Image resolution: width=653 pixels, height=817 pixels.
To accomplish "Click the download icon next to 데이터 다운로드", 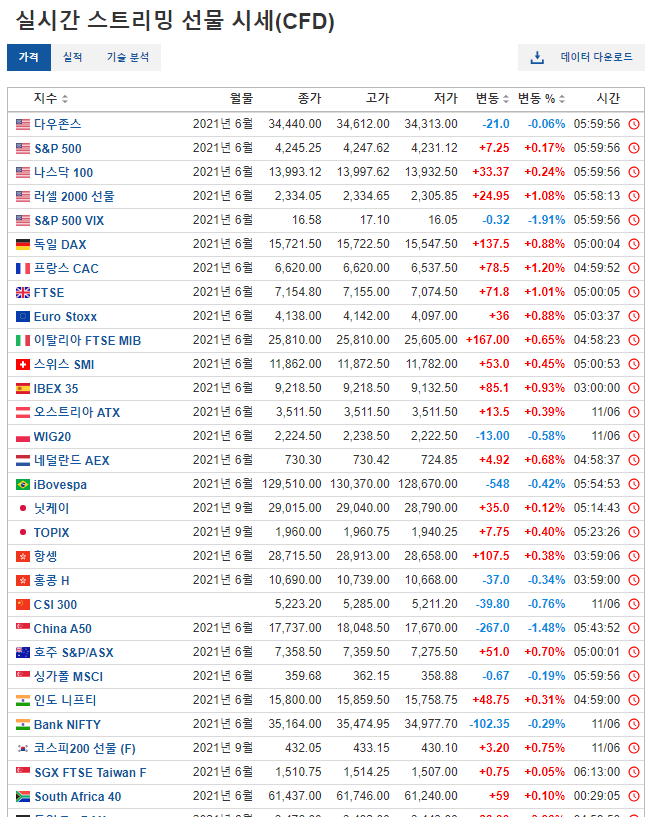I will (x=537, y=57).
